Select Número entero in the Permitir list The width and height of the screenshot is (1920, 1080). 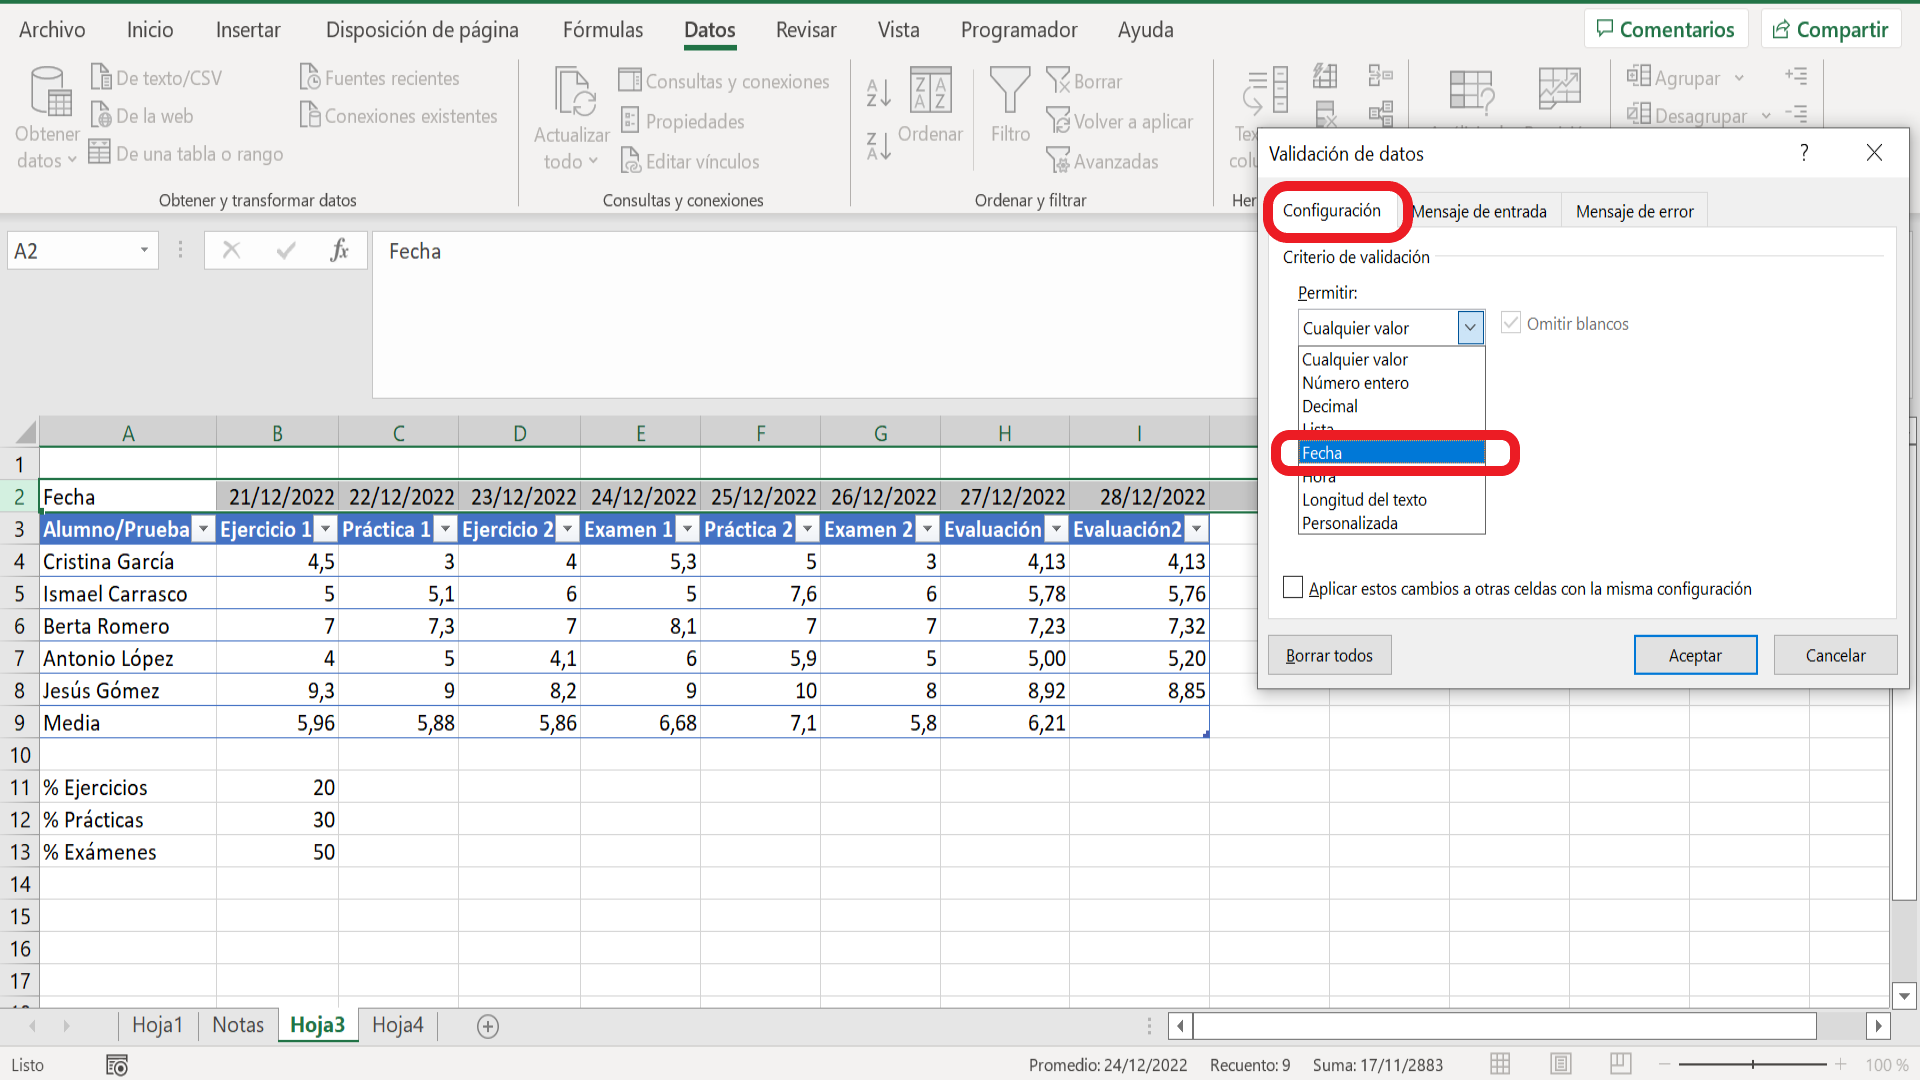point(1391,383)
